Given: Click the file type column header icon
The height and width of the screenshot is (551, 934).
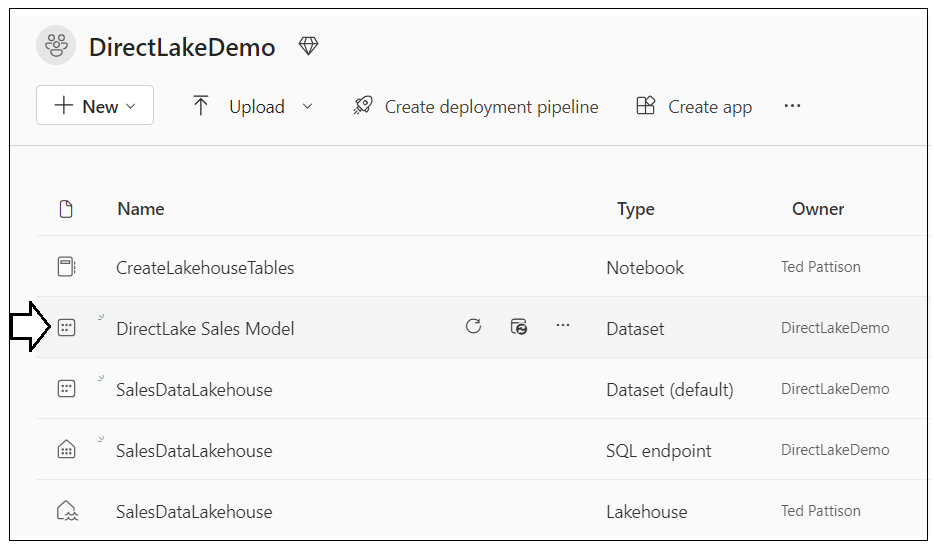Looking at the screenshot, I should coord(66,209).
